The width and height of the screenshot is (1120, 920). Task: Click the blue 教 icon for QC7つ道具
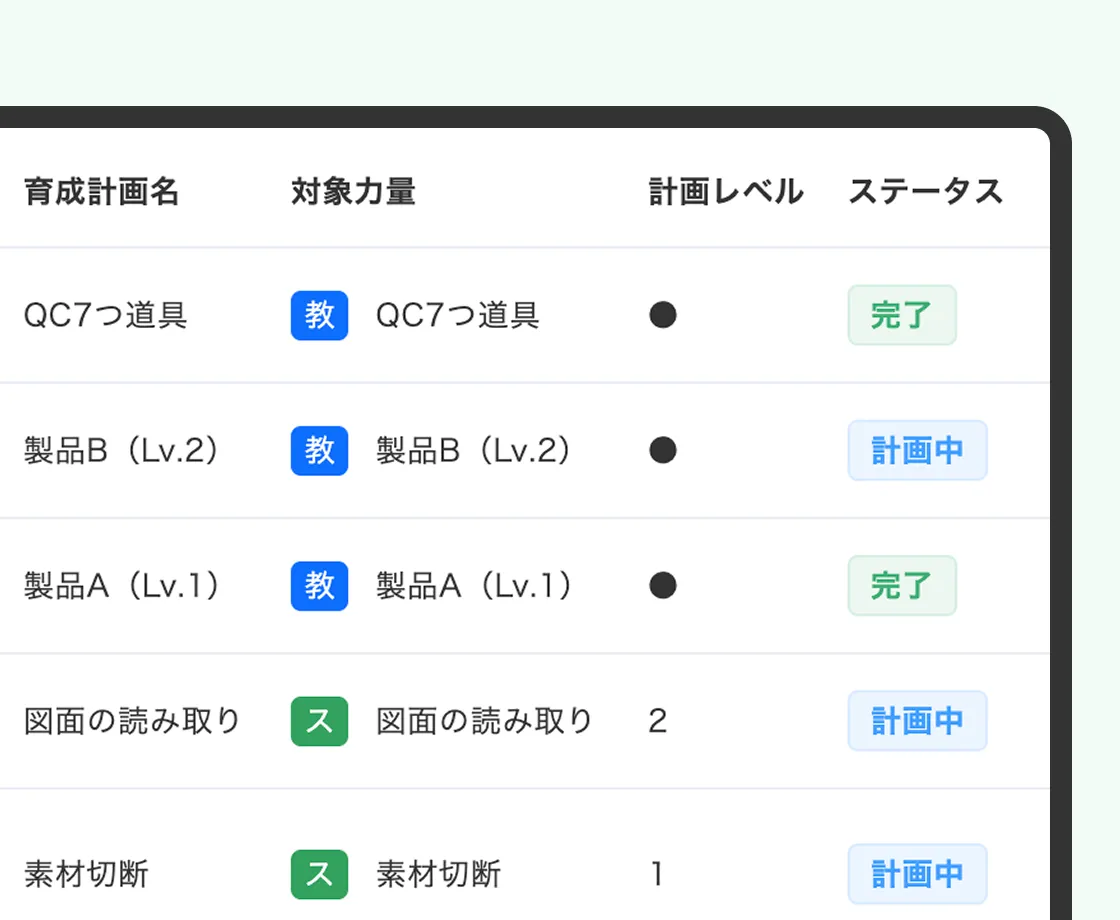coord(319,315)
